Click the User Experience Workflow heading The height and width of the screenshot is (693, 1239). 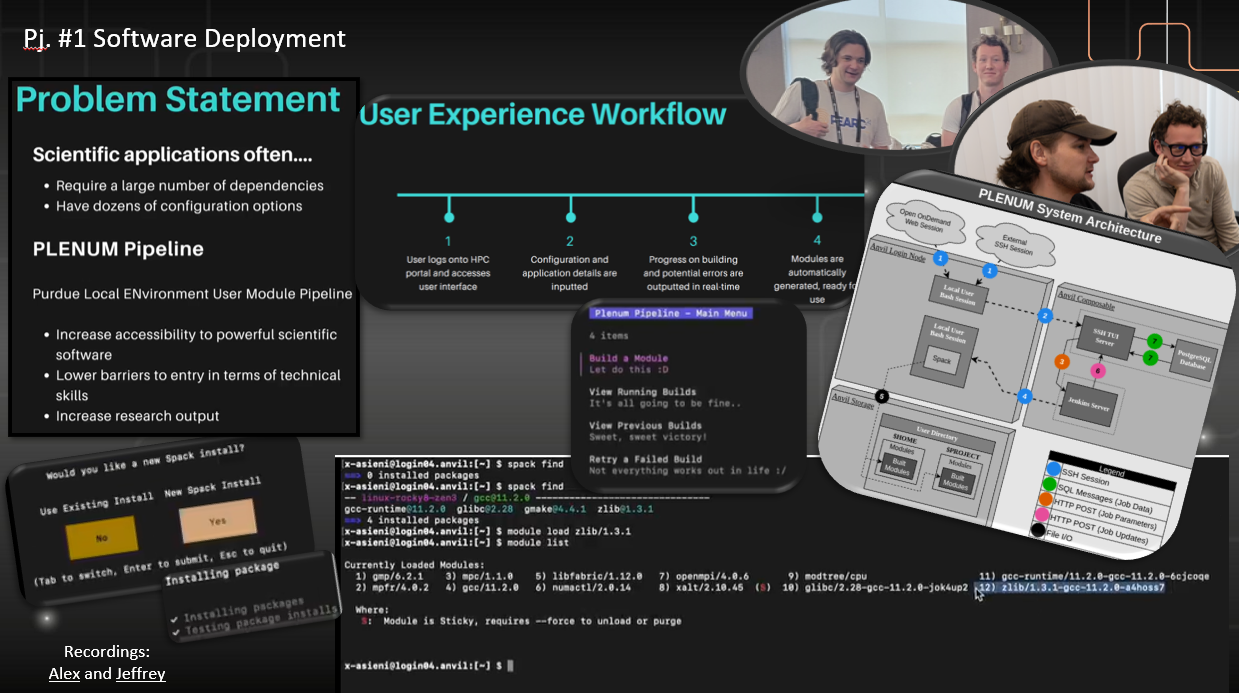click(542, 114)
